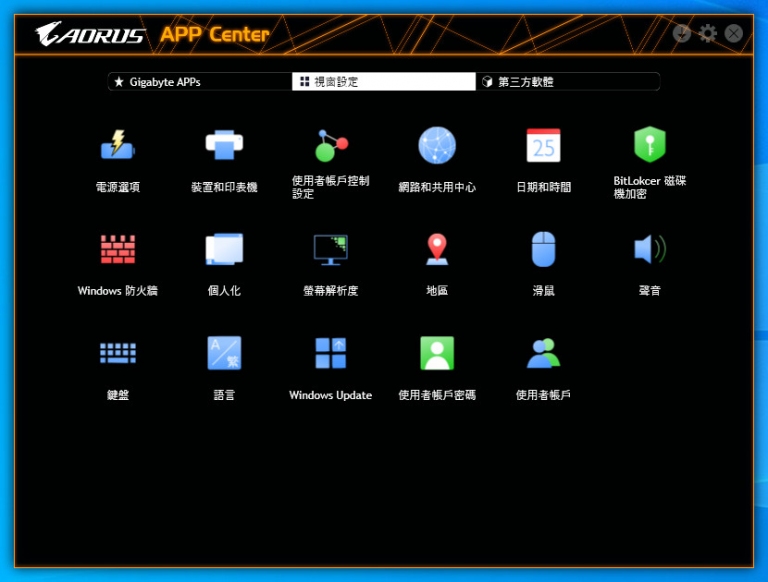Click the 使用者帳戶密碼 label text

click(x=437, y=395)
